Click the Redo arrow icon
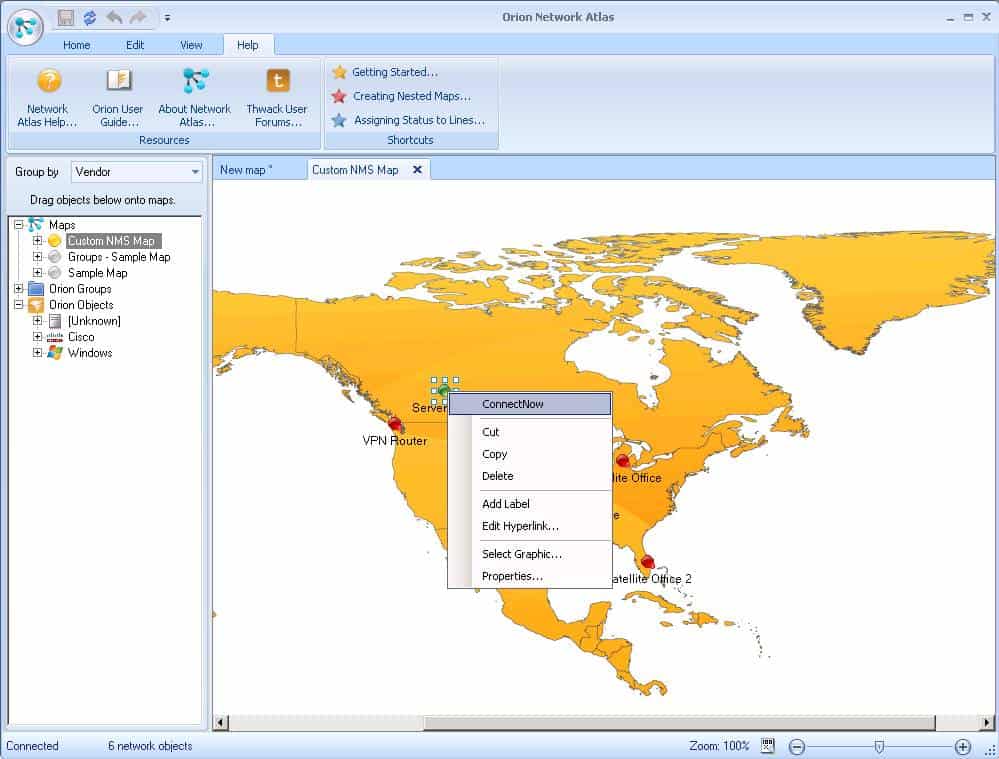 point(138,17)
